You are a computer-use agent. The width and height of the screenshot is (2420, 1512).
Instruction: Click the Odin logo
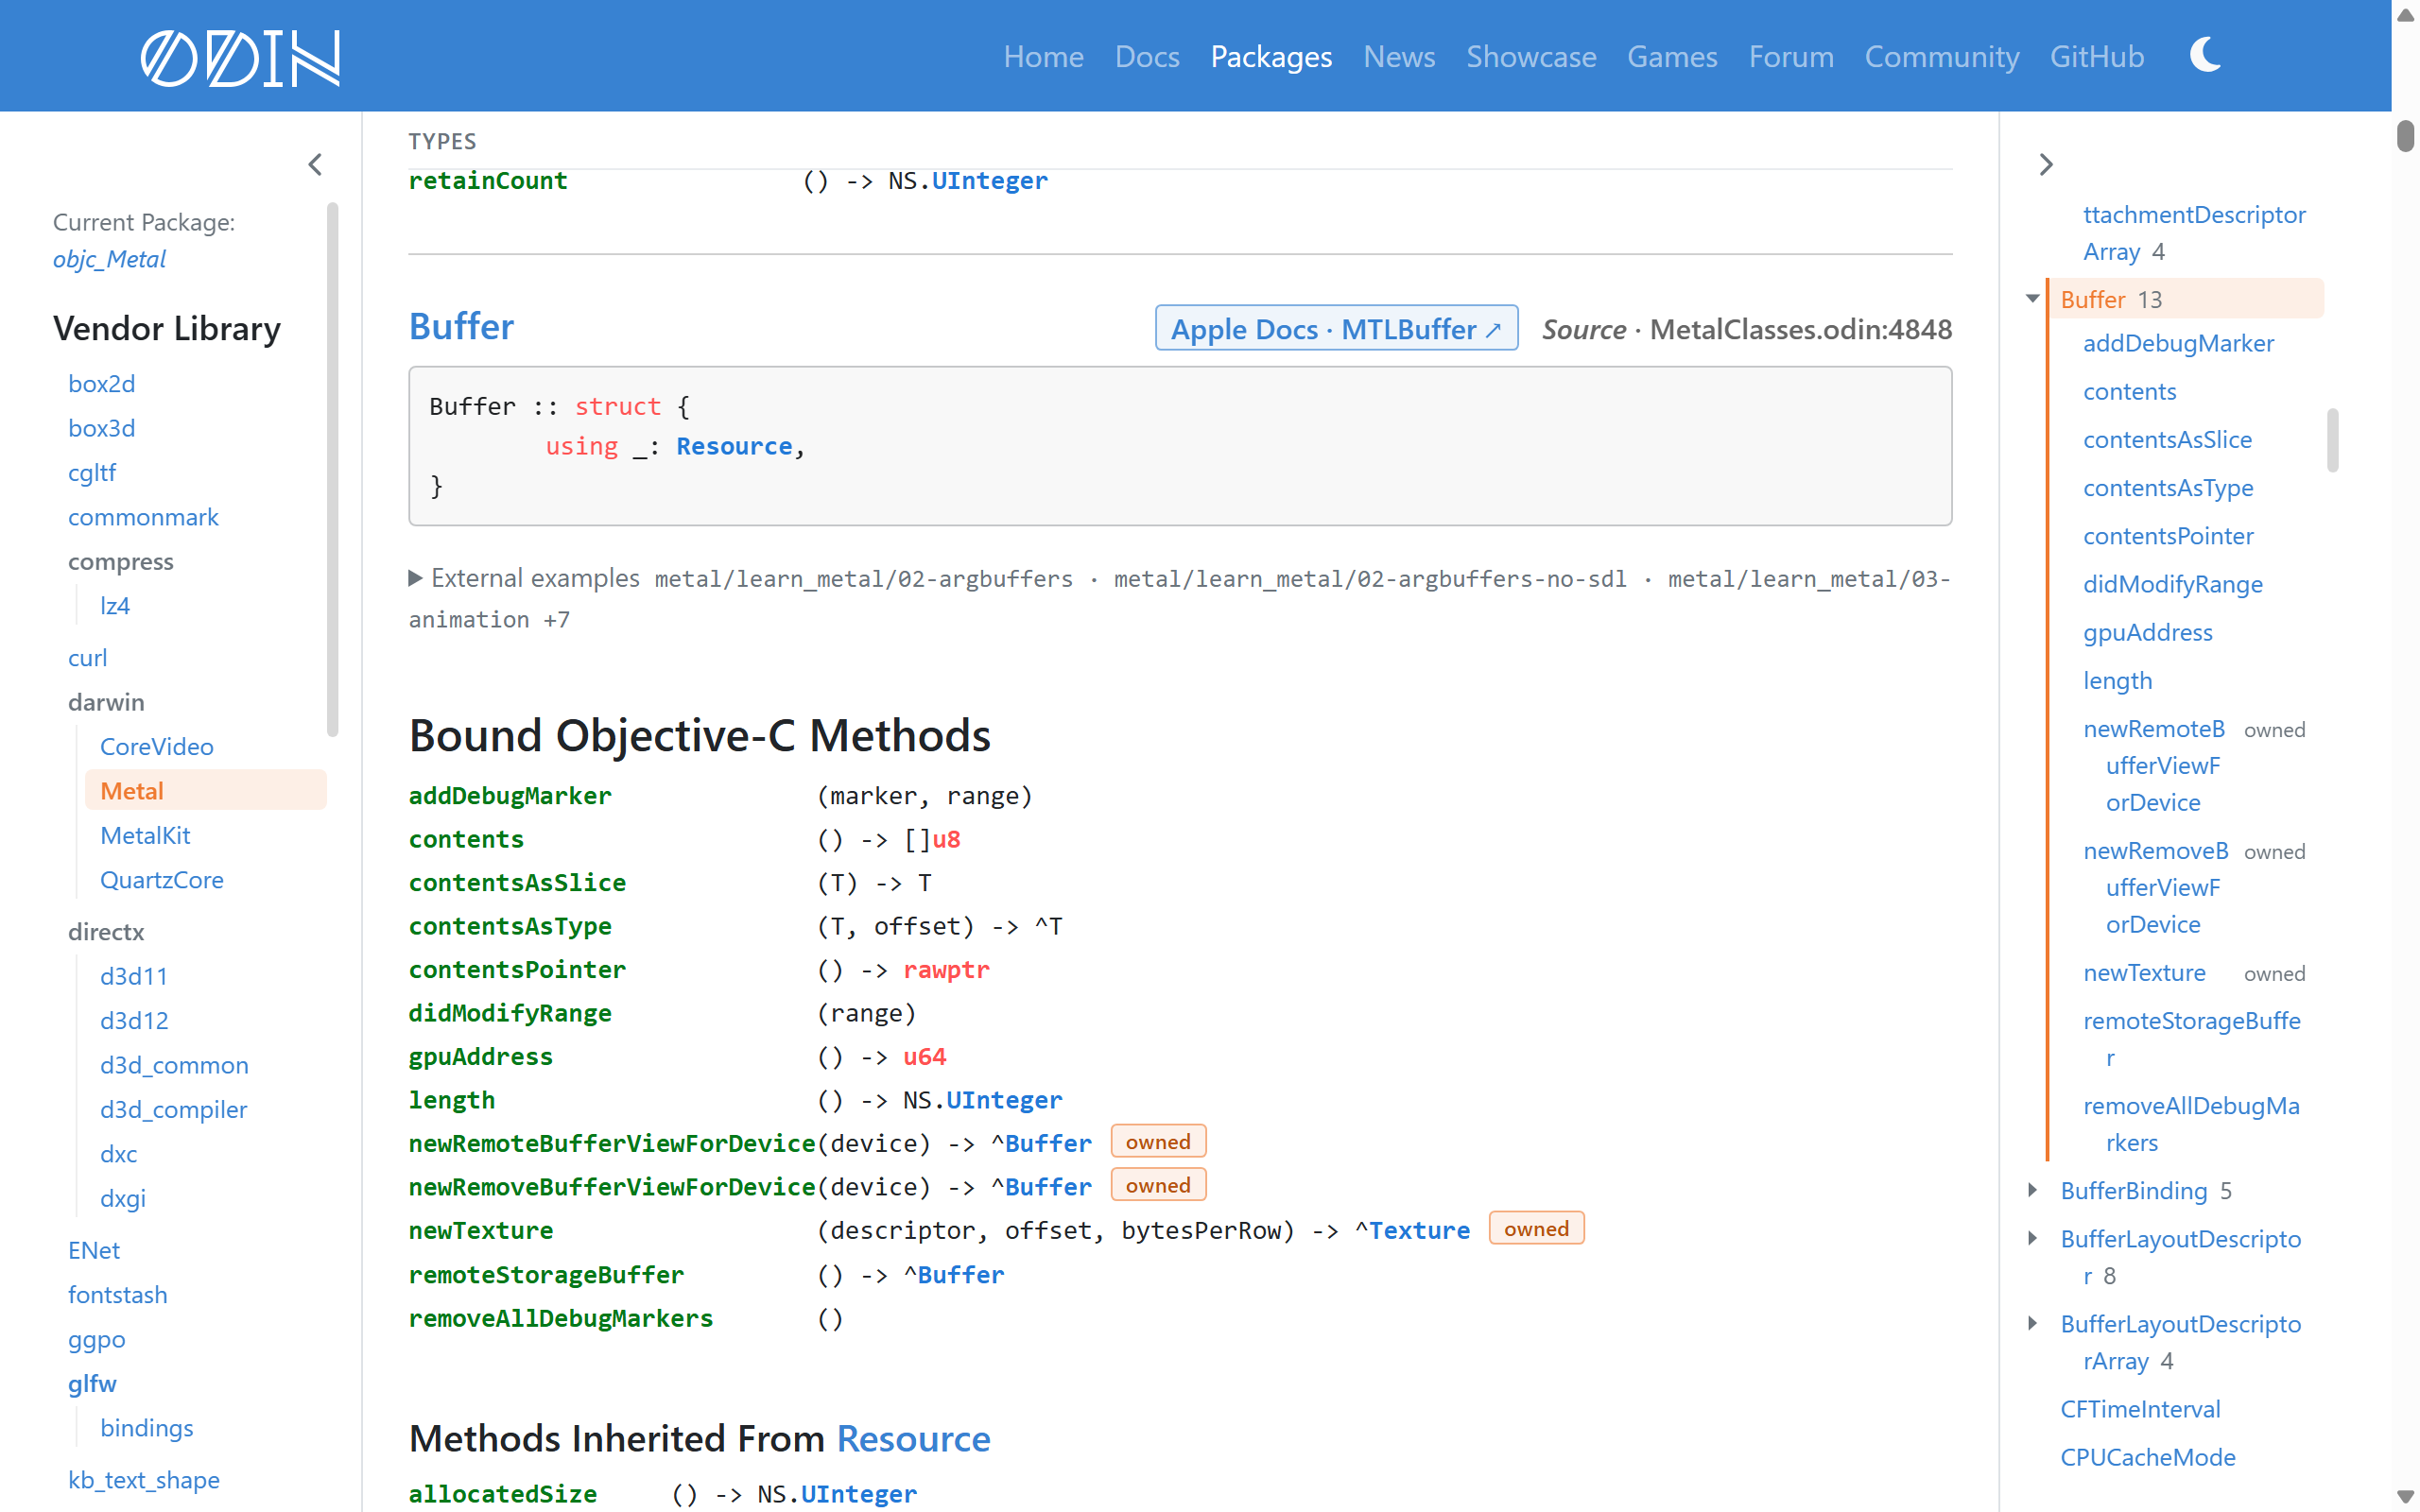pos(240,57)
